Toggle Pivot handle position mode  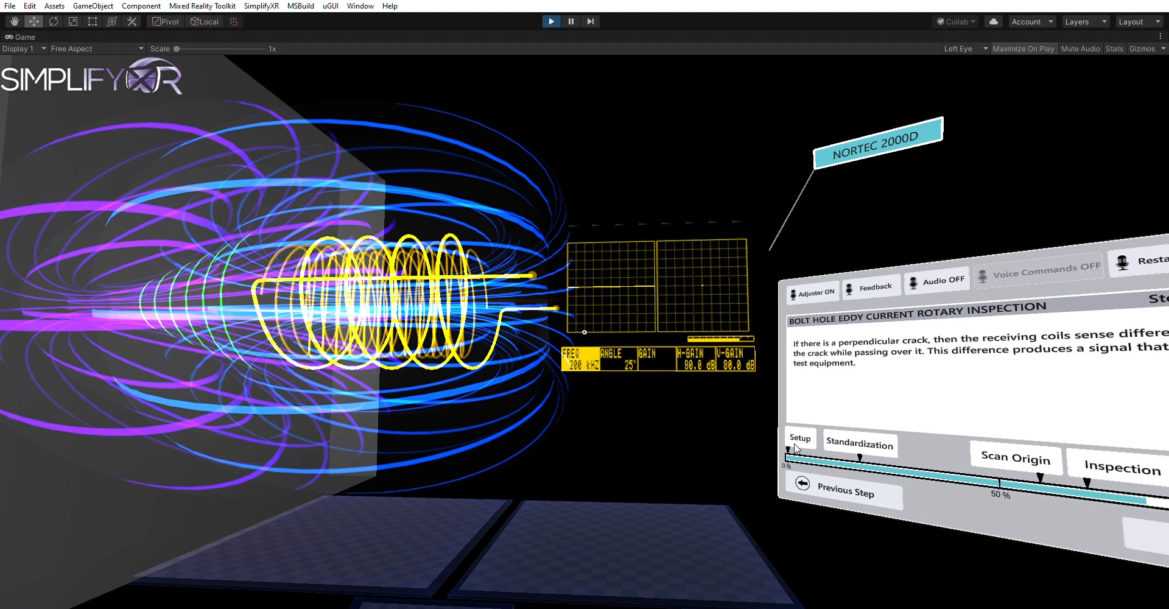166,22
